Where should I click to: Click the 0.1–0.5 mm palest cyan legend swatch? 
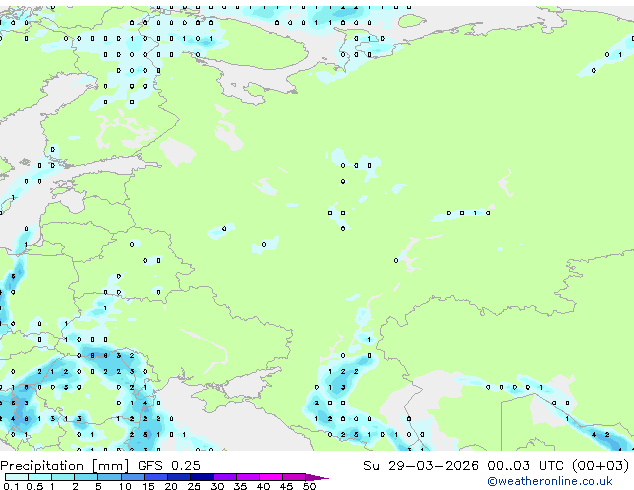(x=17, y=477)
